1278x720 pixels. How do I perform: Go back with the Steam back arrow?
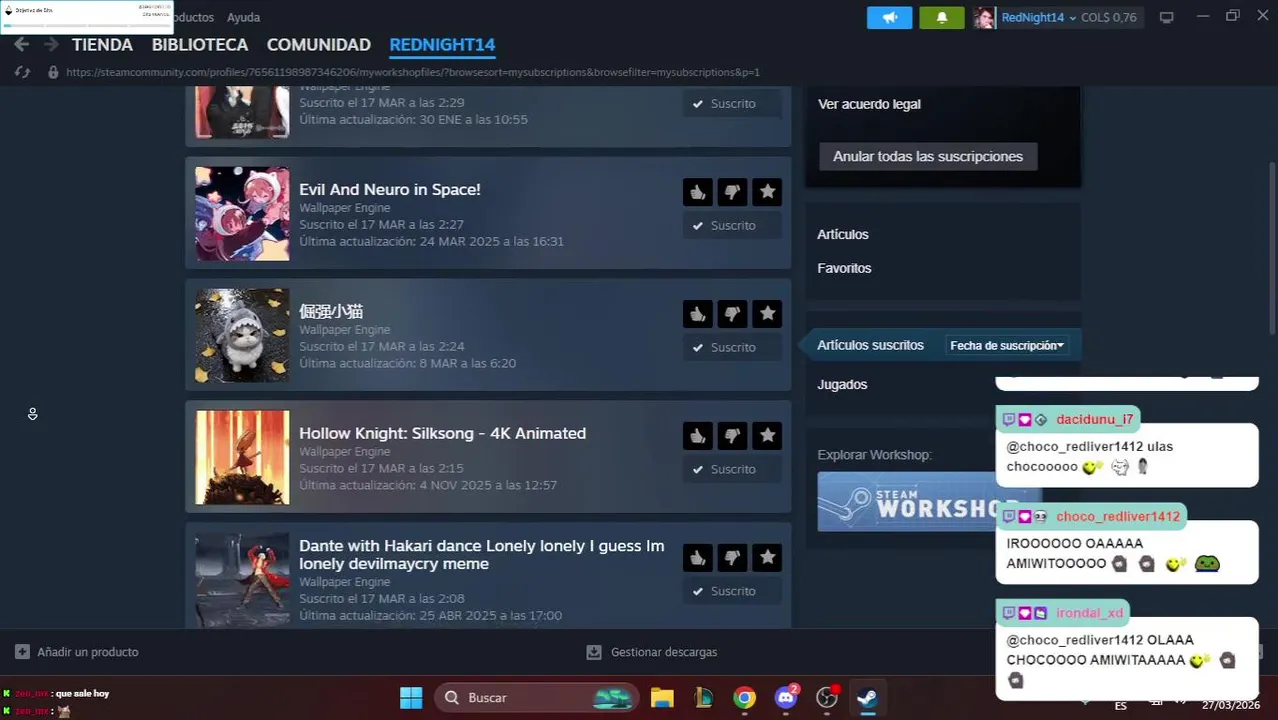[21, 45]
